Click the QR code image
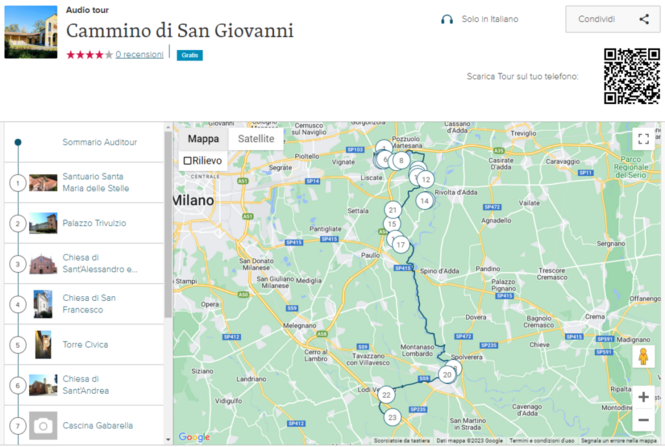 click(x=631, y=76)
